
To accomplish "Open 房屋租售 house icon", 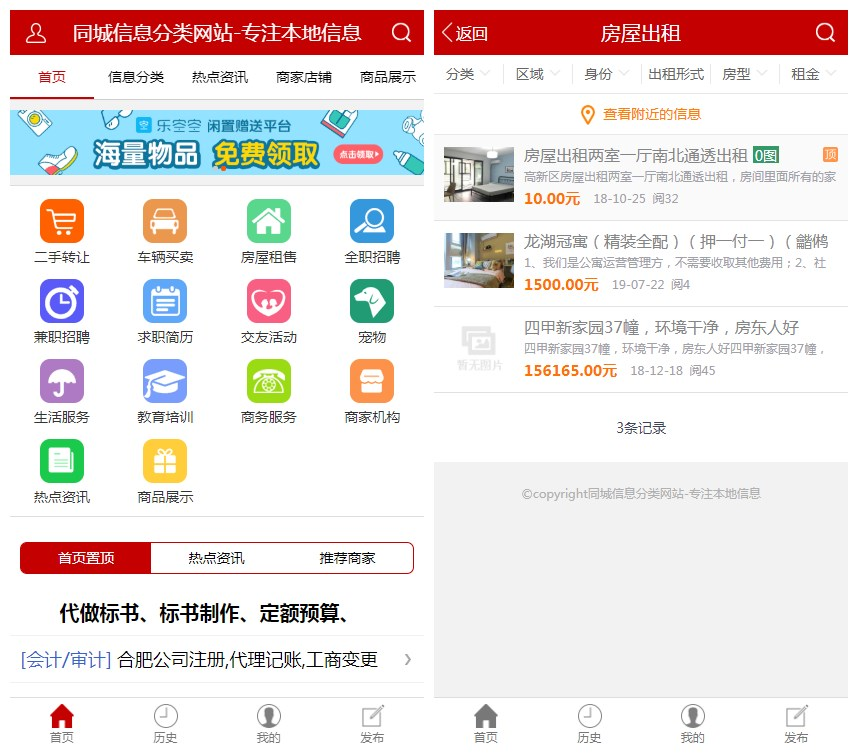I will coord(269,221).
